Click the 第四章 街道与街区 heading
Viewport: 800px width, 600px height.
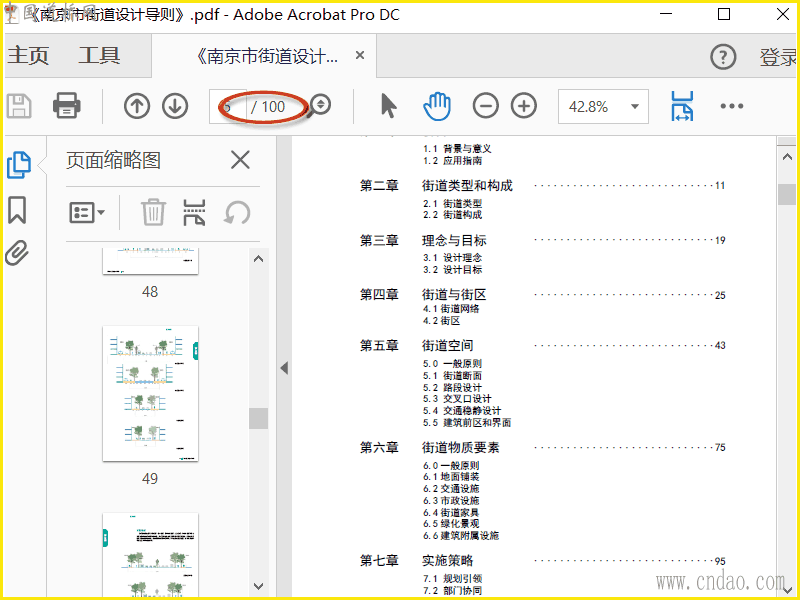pos(423,295)
